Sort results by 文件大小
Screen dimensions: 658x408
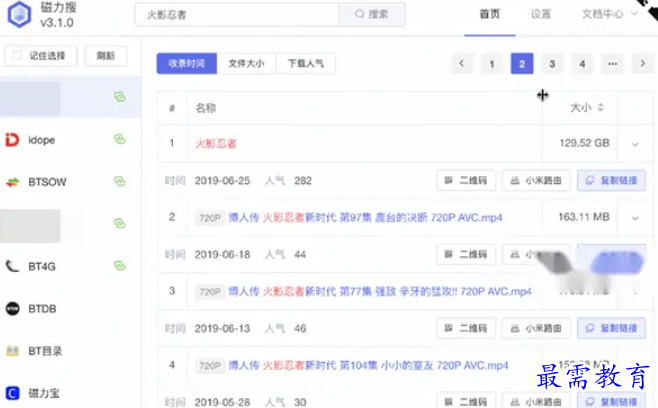[x=246, y=63]
